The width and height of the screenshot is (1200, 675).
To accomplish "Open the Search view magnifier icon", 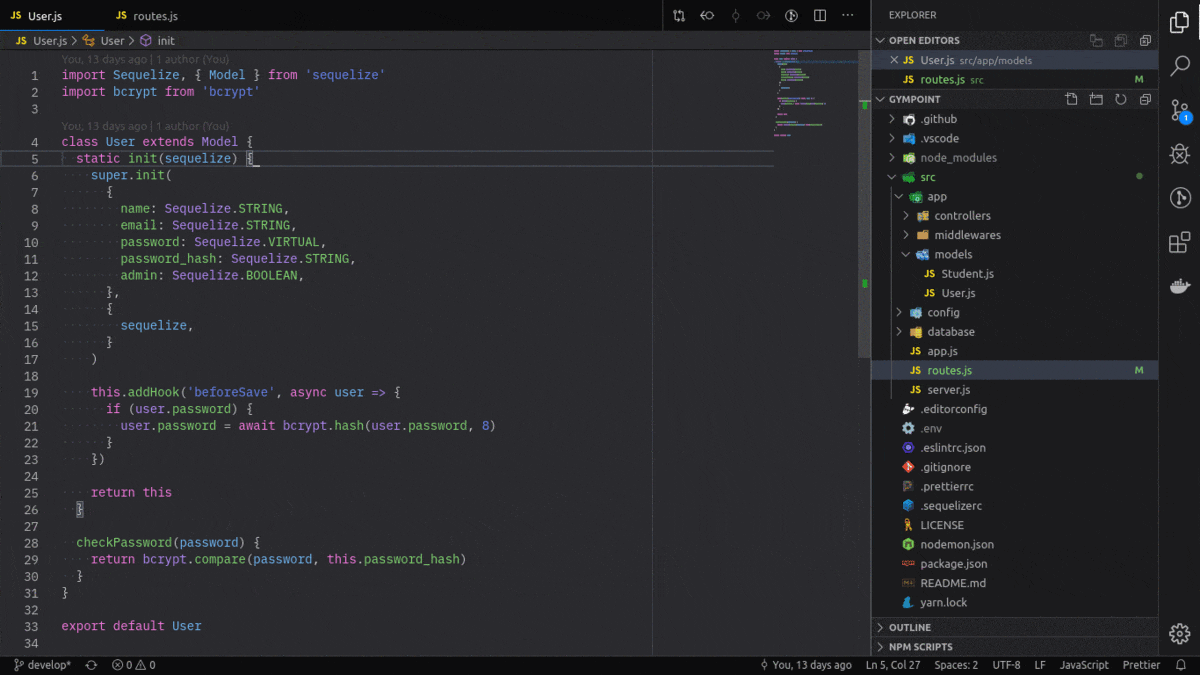I will pos(1179,66).
